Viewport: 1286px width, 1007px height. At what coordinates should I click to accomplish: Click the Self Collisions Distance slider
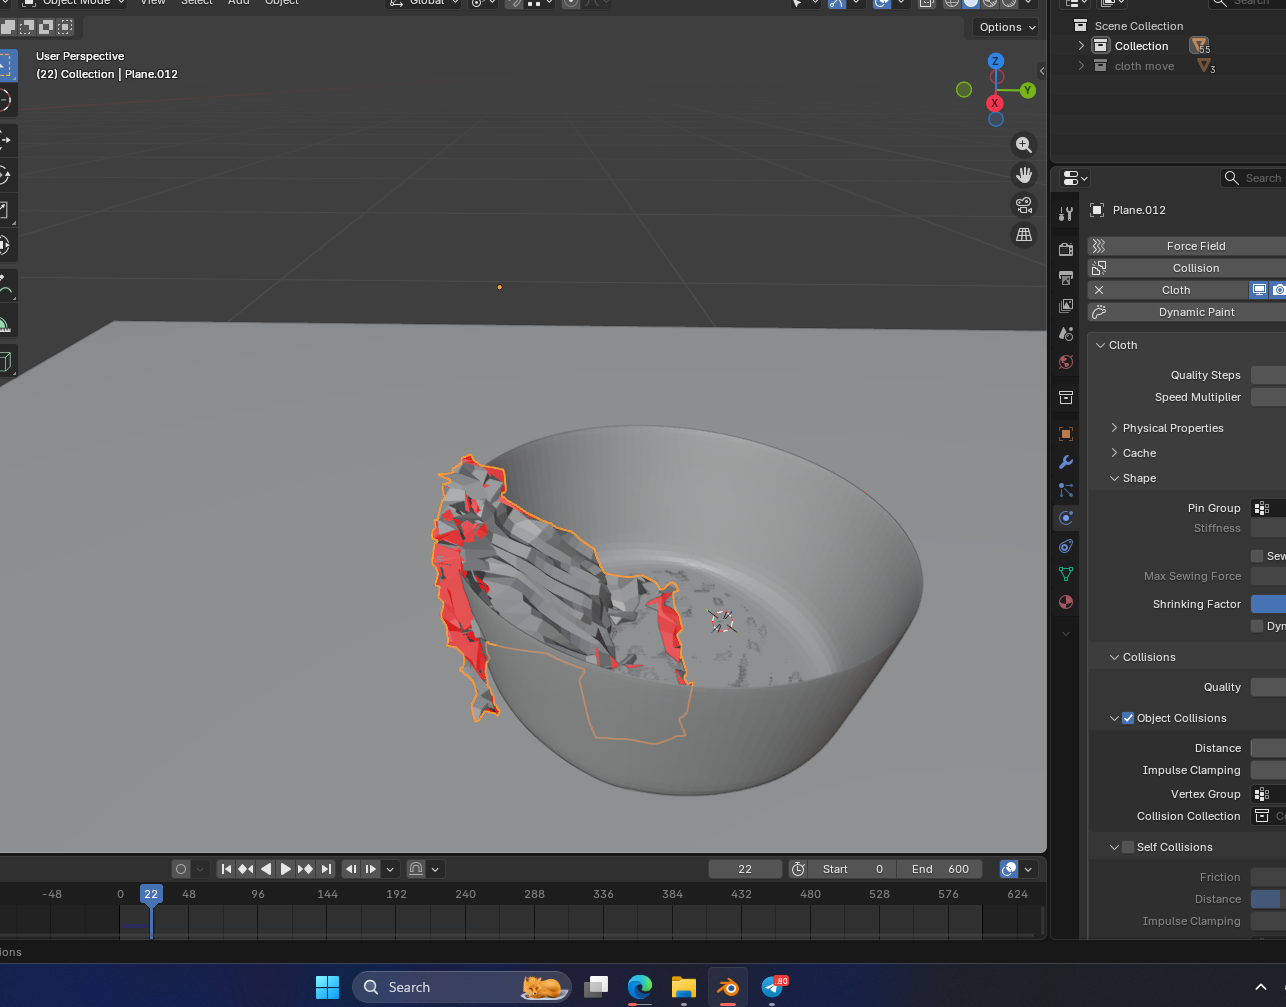(x=1268, y=899)
